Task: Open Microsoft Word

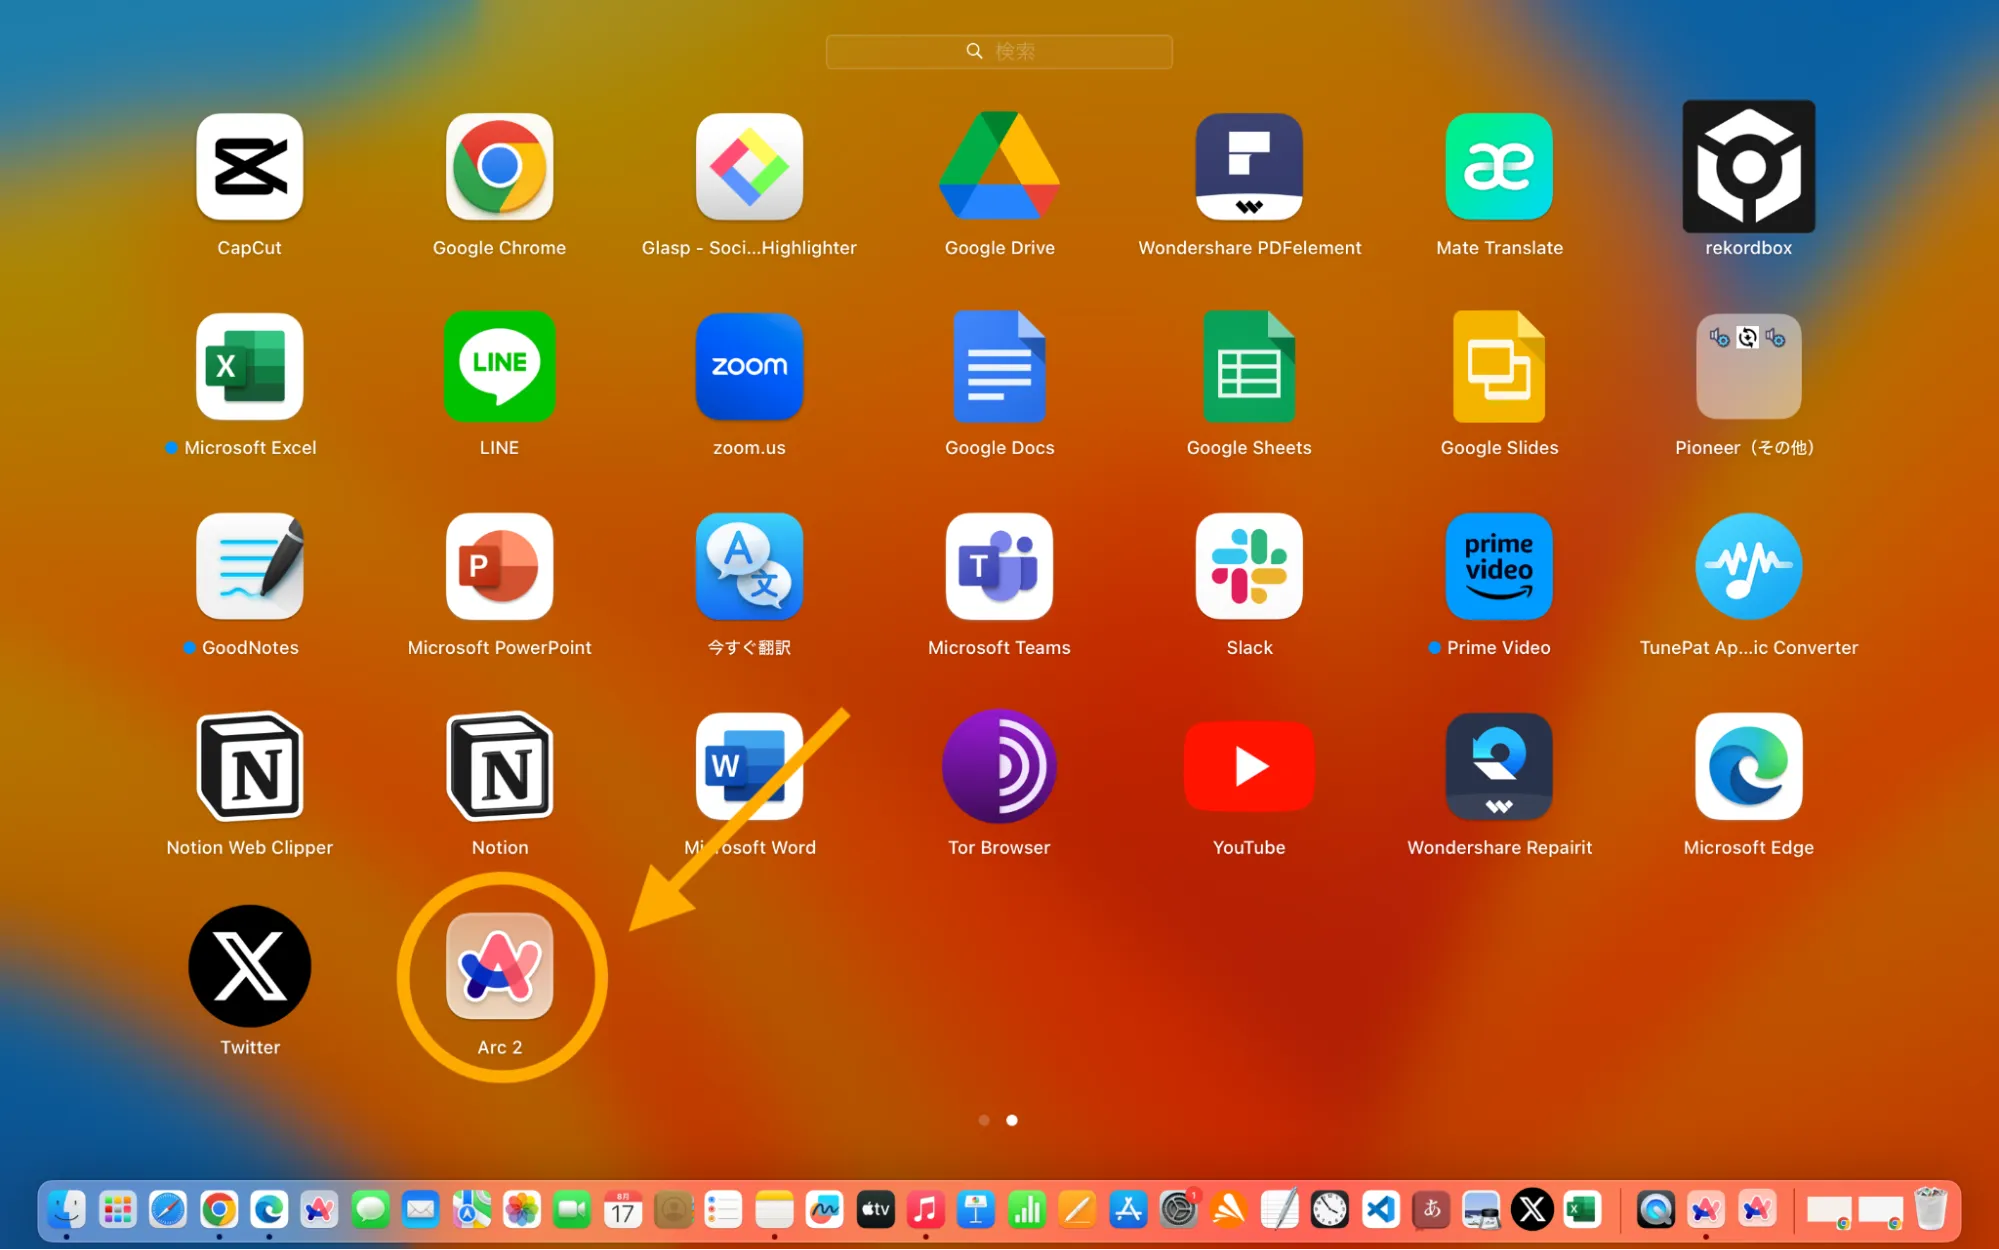Action: point(749,767)
